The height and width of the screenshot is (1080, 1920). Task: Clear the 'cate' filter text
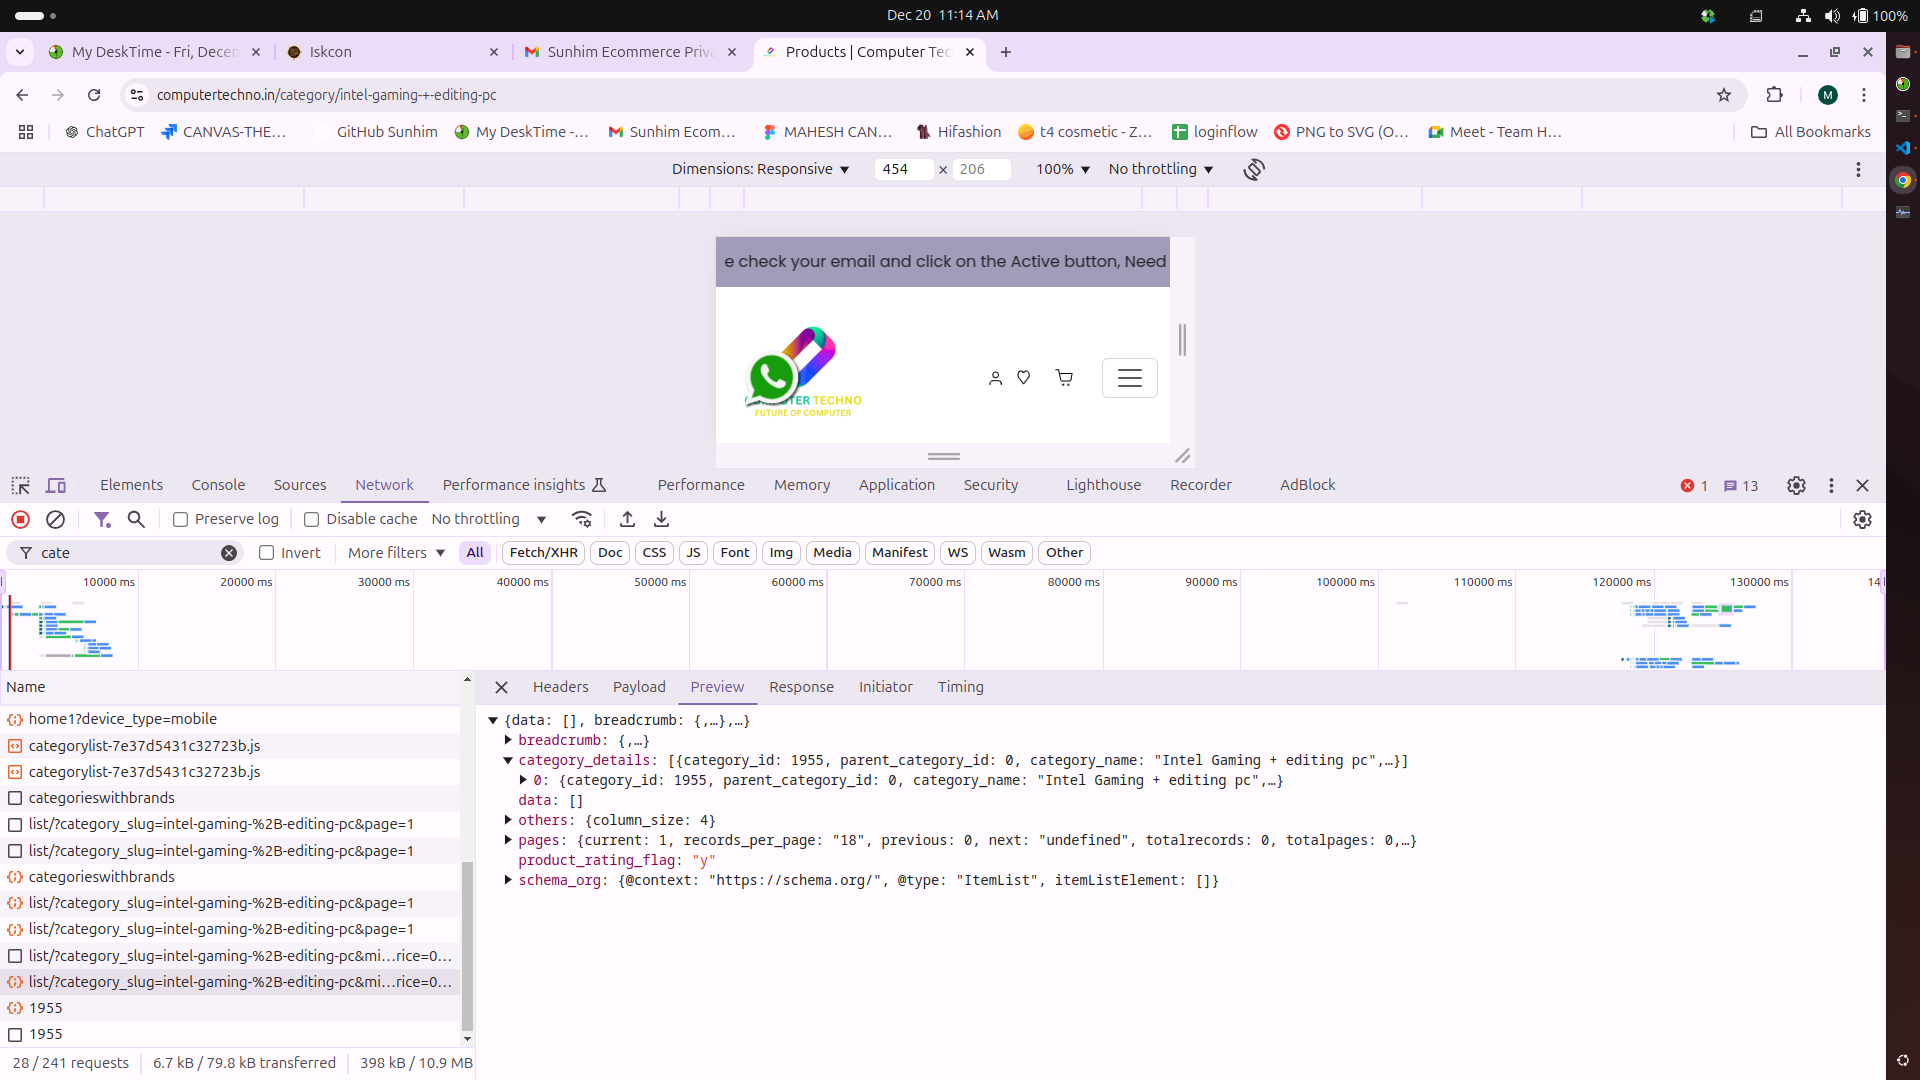(229, 553)
